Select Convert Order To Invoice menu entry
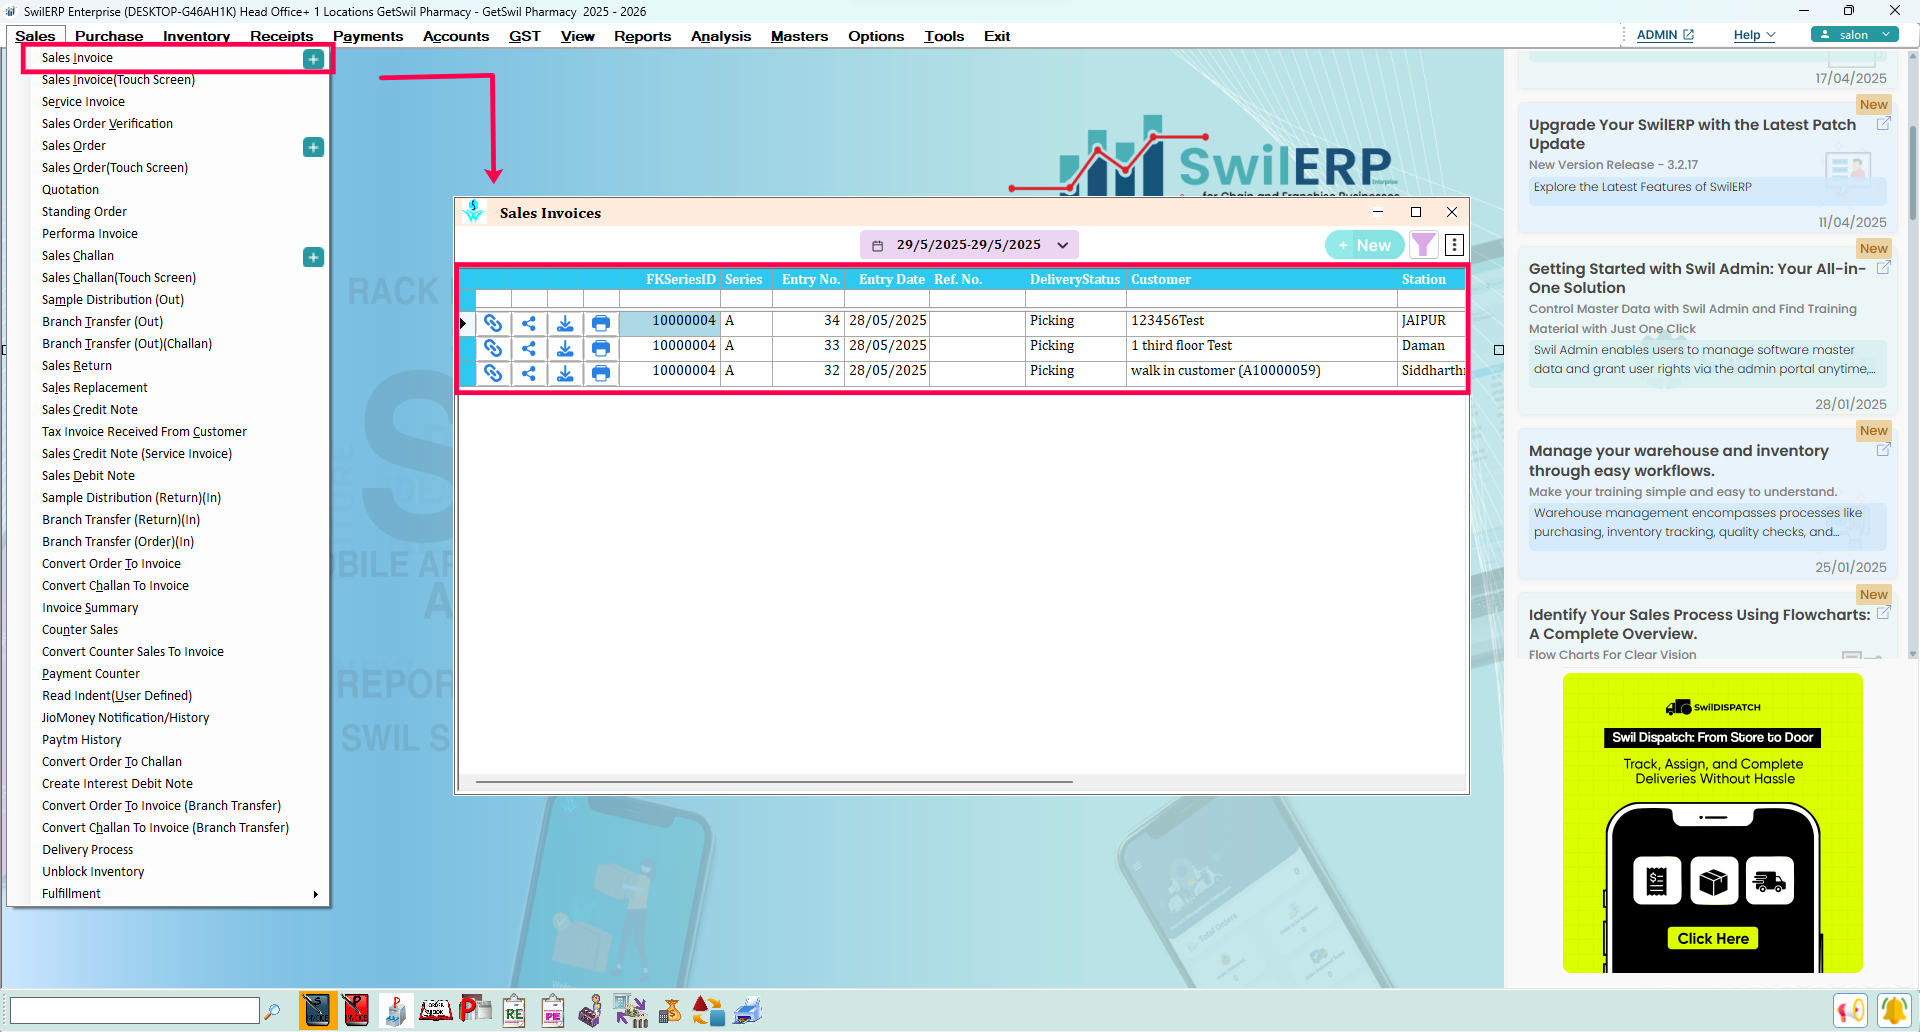1920x1032 pixels. [x=111, y=564]
